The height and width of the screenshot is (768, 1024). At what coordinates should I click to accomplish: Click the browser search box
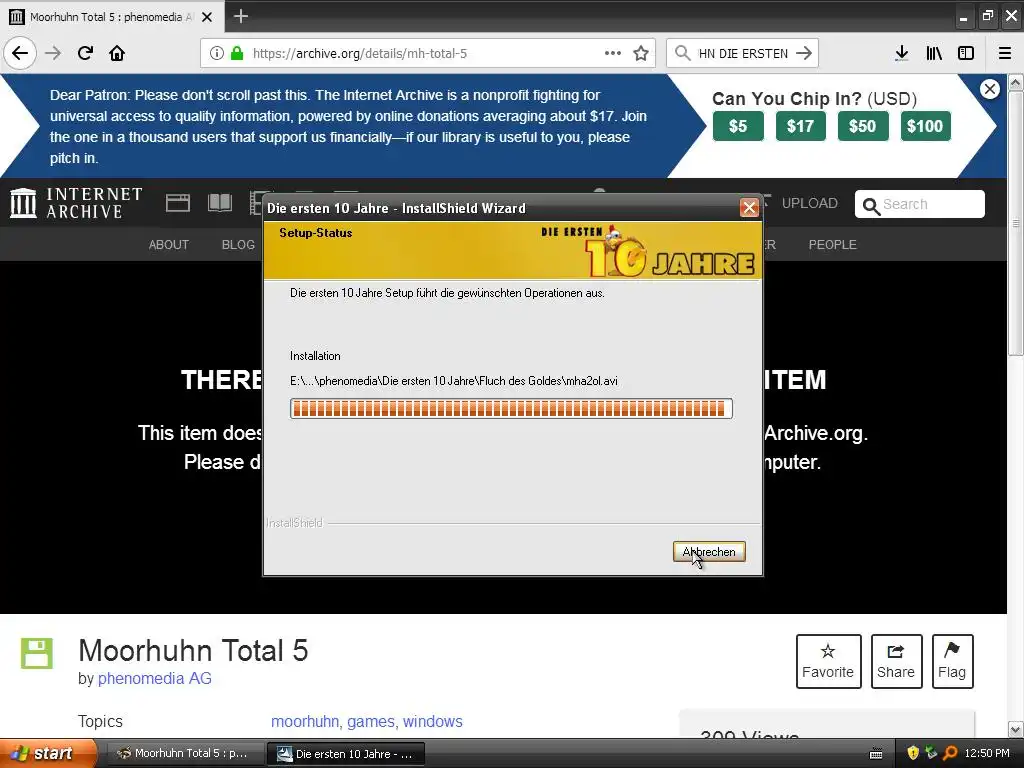click(x=743, y=53)
